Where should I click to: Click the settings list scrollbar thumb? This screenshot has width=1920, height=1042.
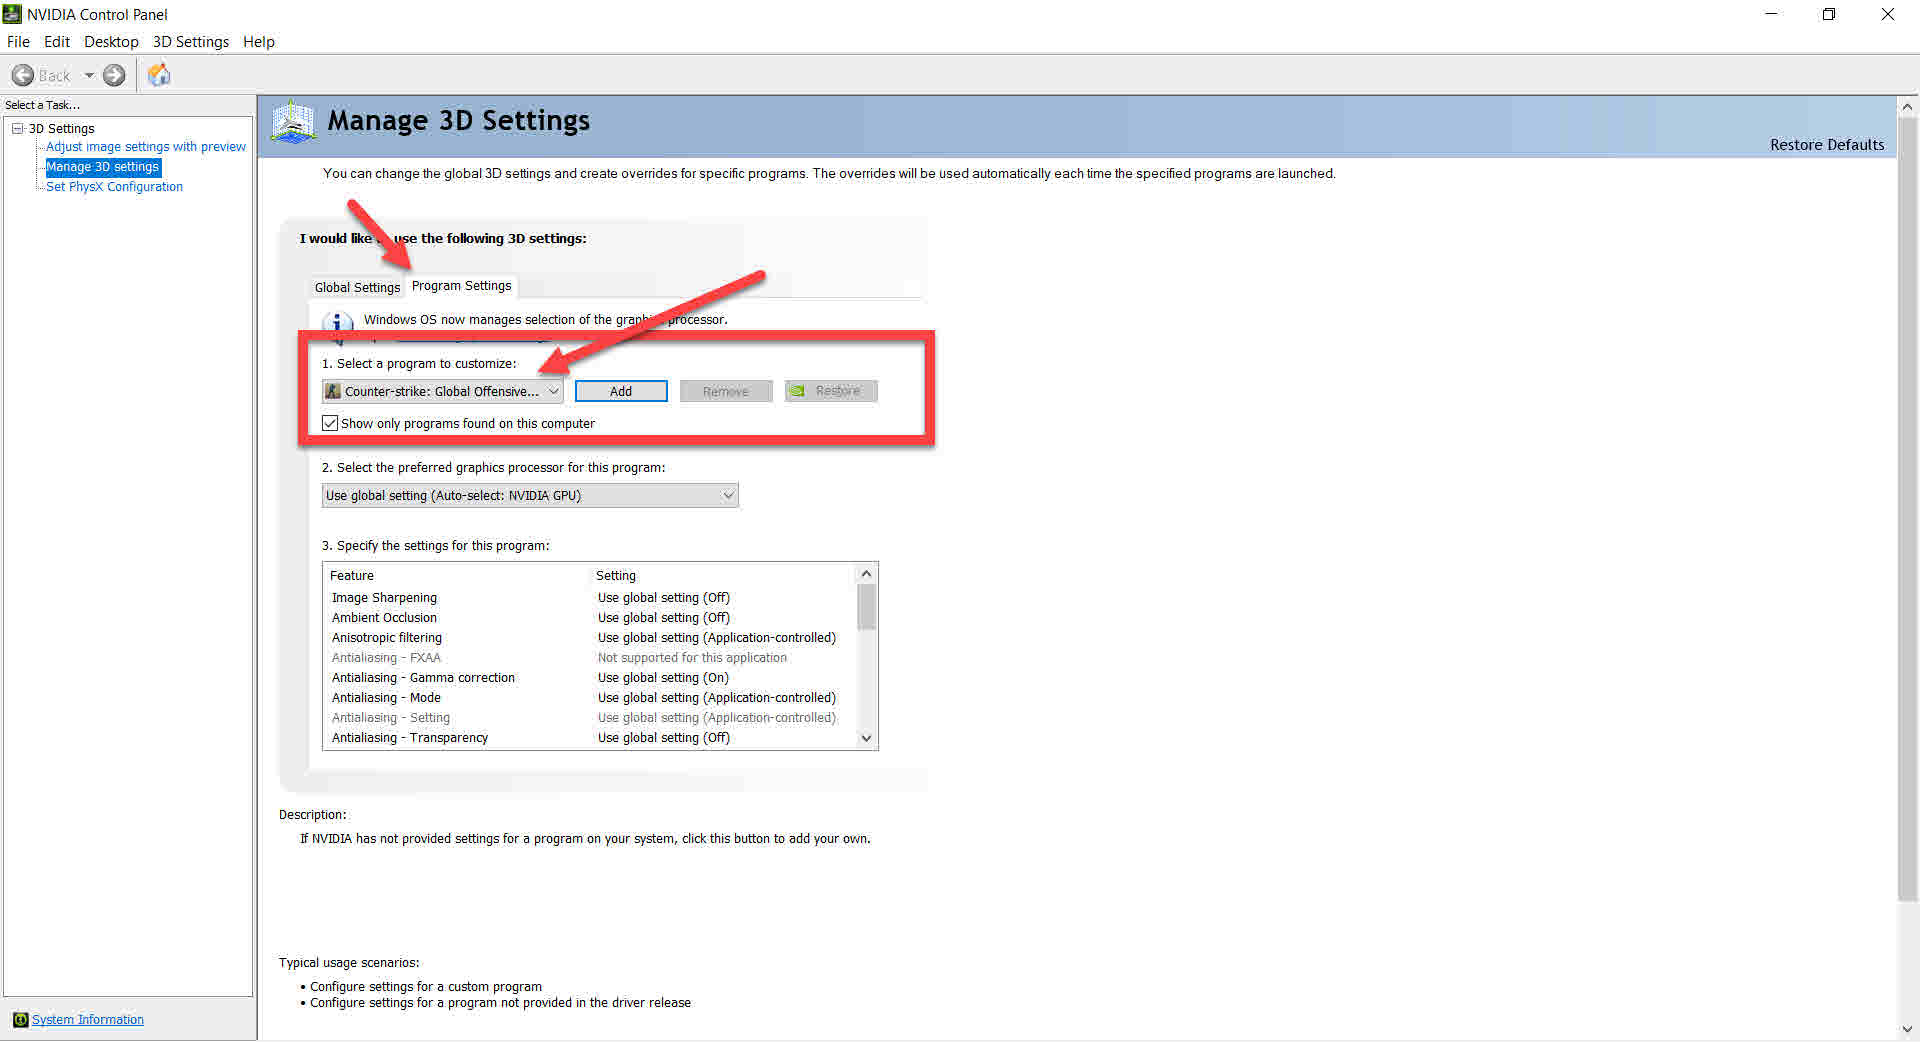tap(867, 607)
